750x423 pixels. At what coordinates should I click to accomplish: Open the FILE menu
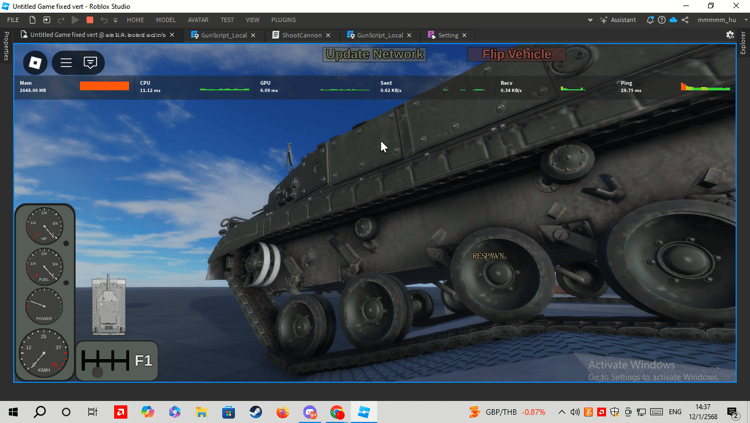pyautogui.click(x=13, y=20)
